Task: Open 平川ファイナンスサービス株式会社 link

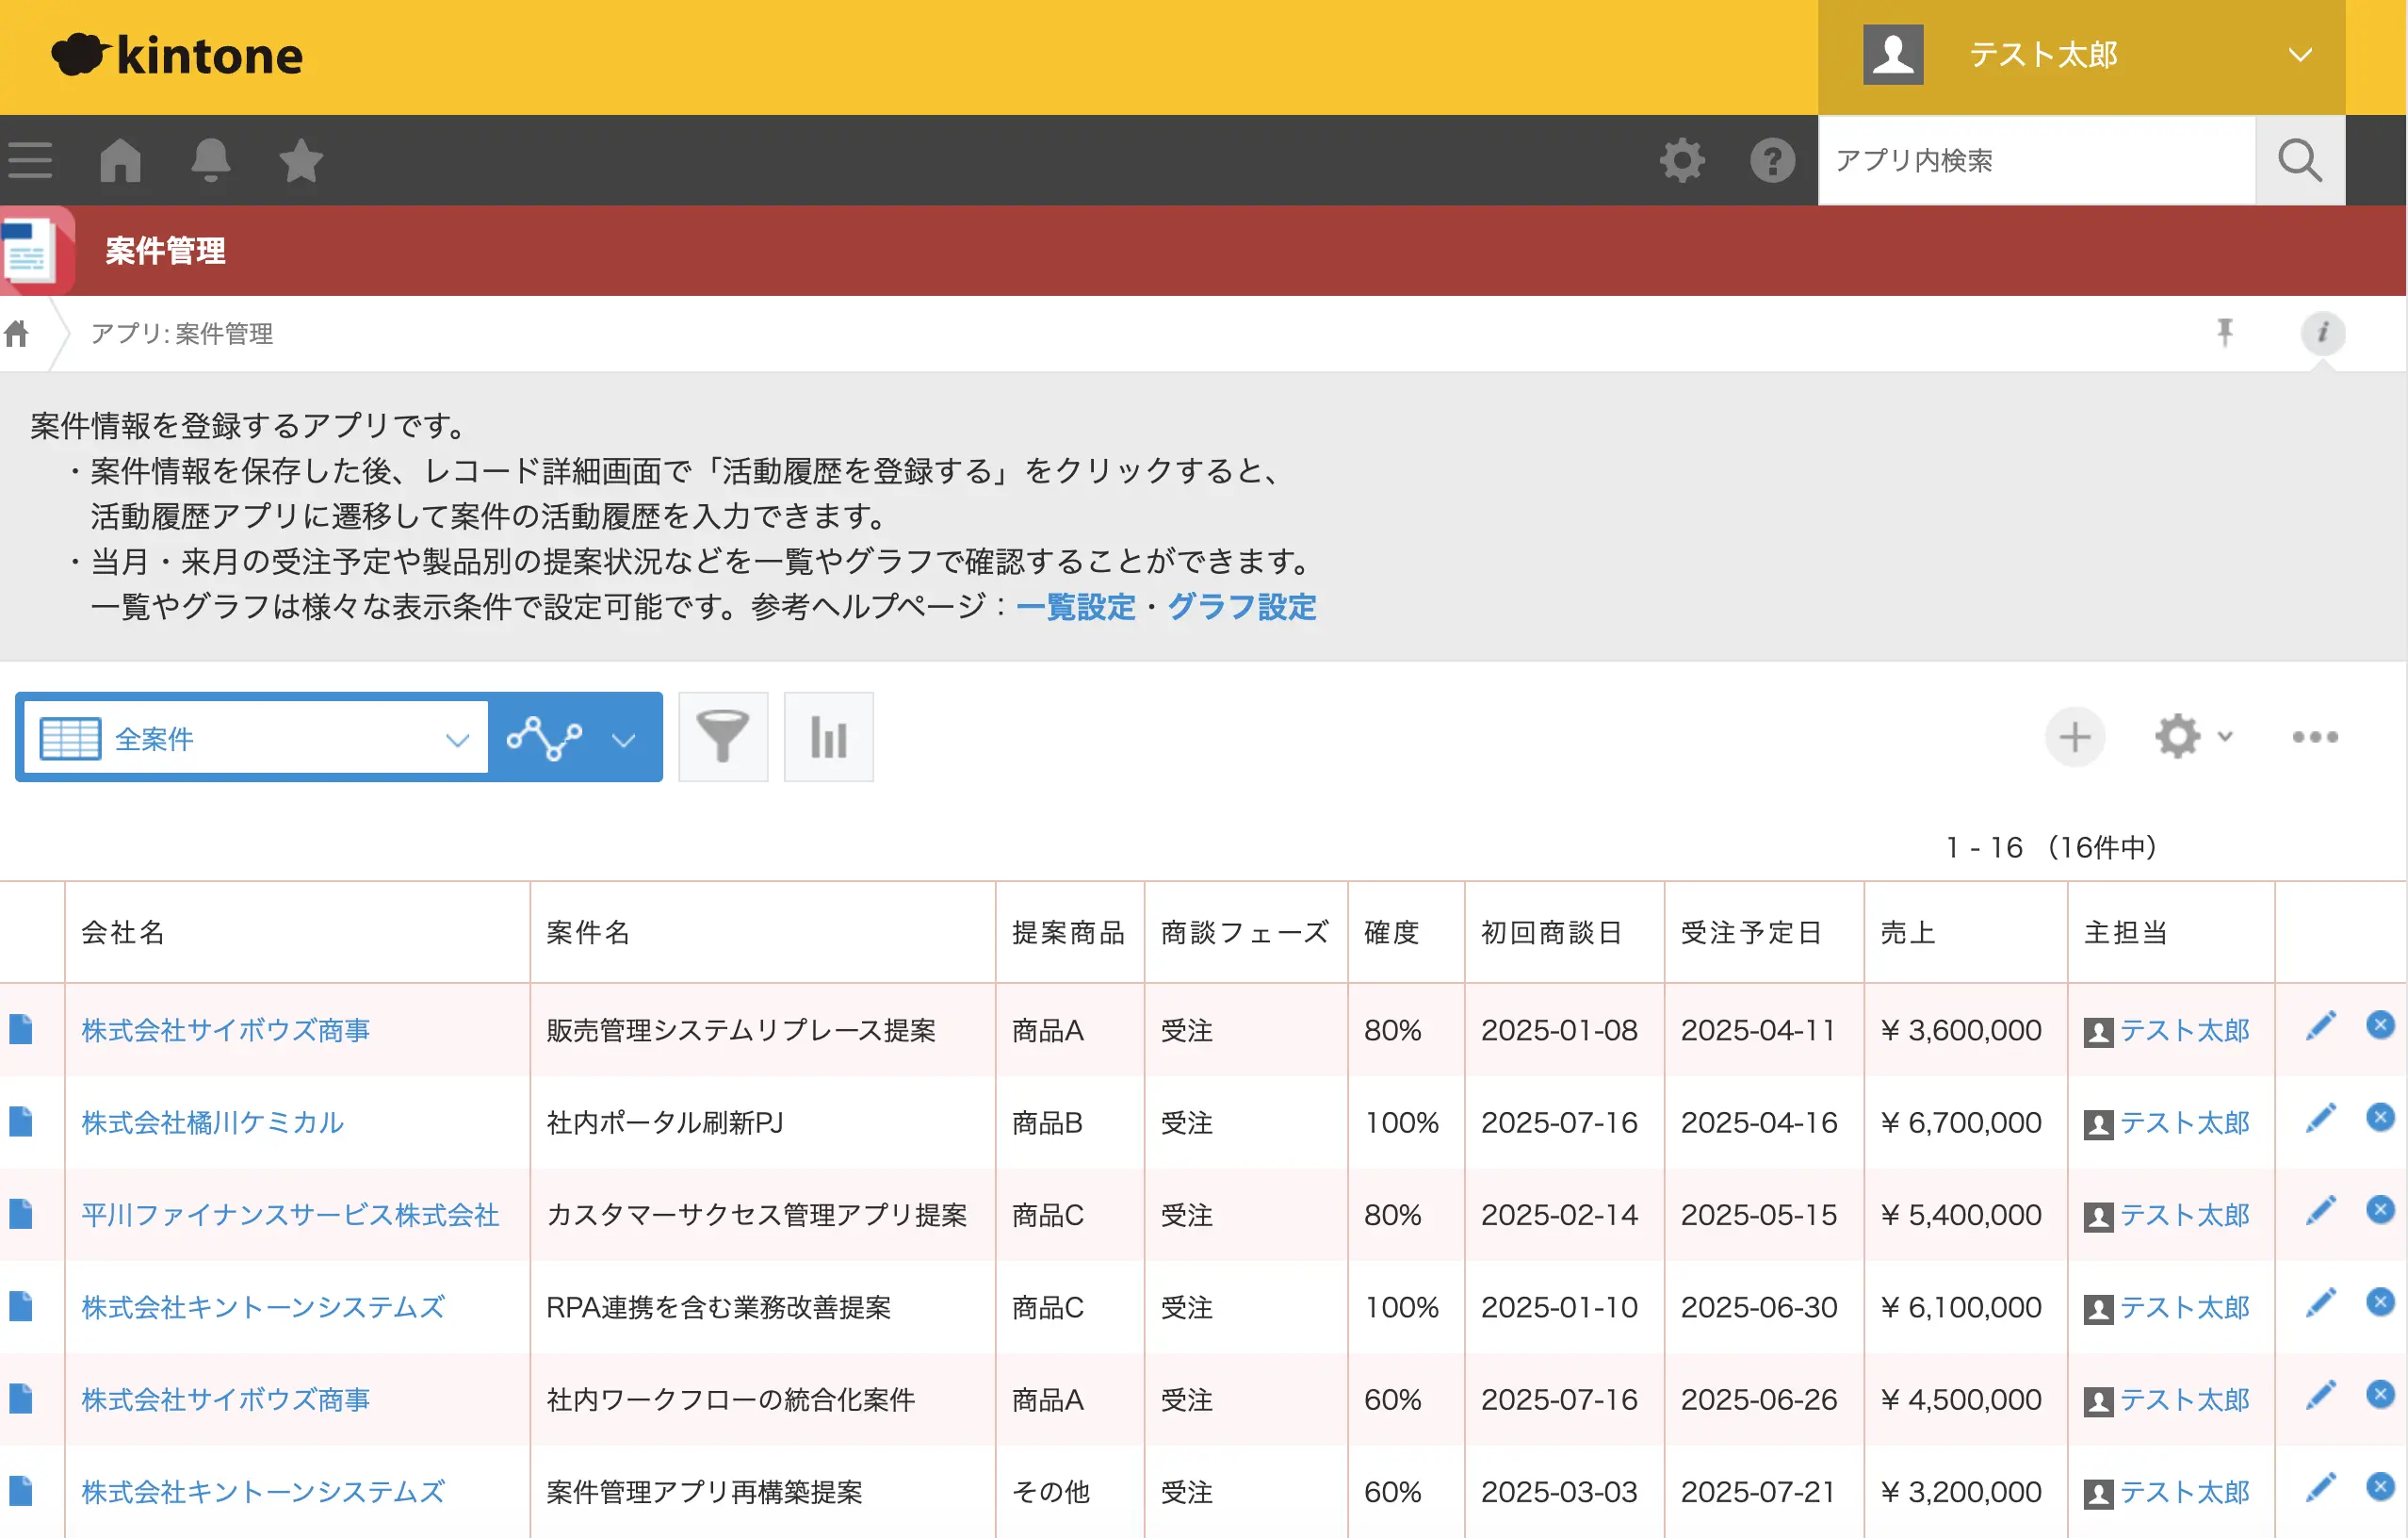Action: click(x=290, y=1214)
